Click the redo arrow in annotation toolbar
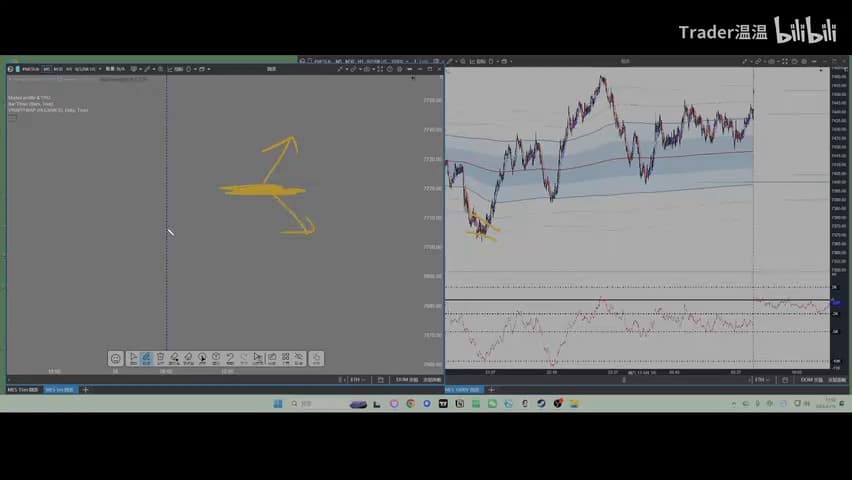Screen dimensions: 852x480 (244, 358)
